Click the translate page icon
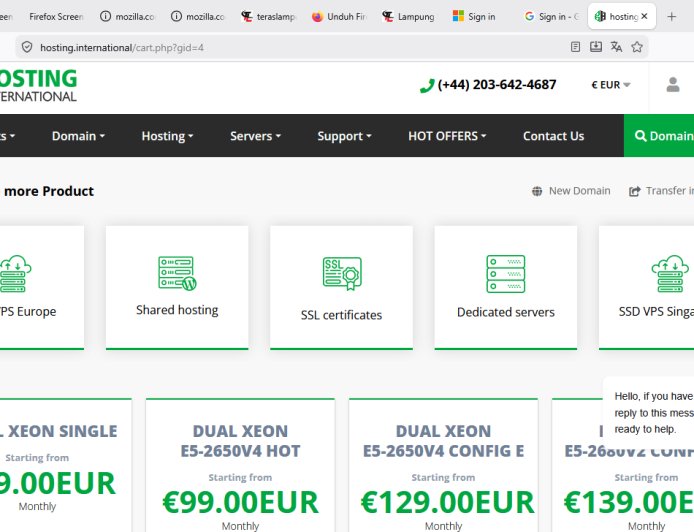 (x=616, y=47)
